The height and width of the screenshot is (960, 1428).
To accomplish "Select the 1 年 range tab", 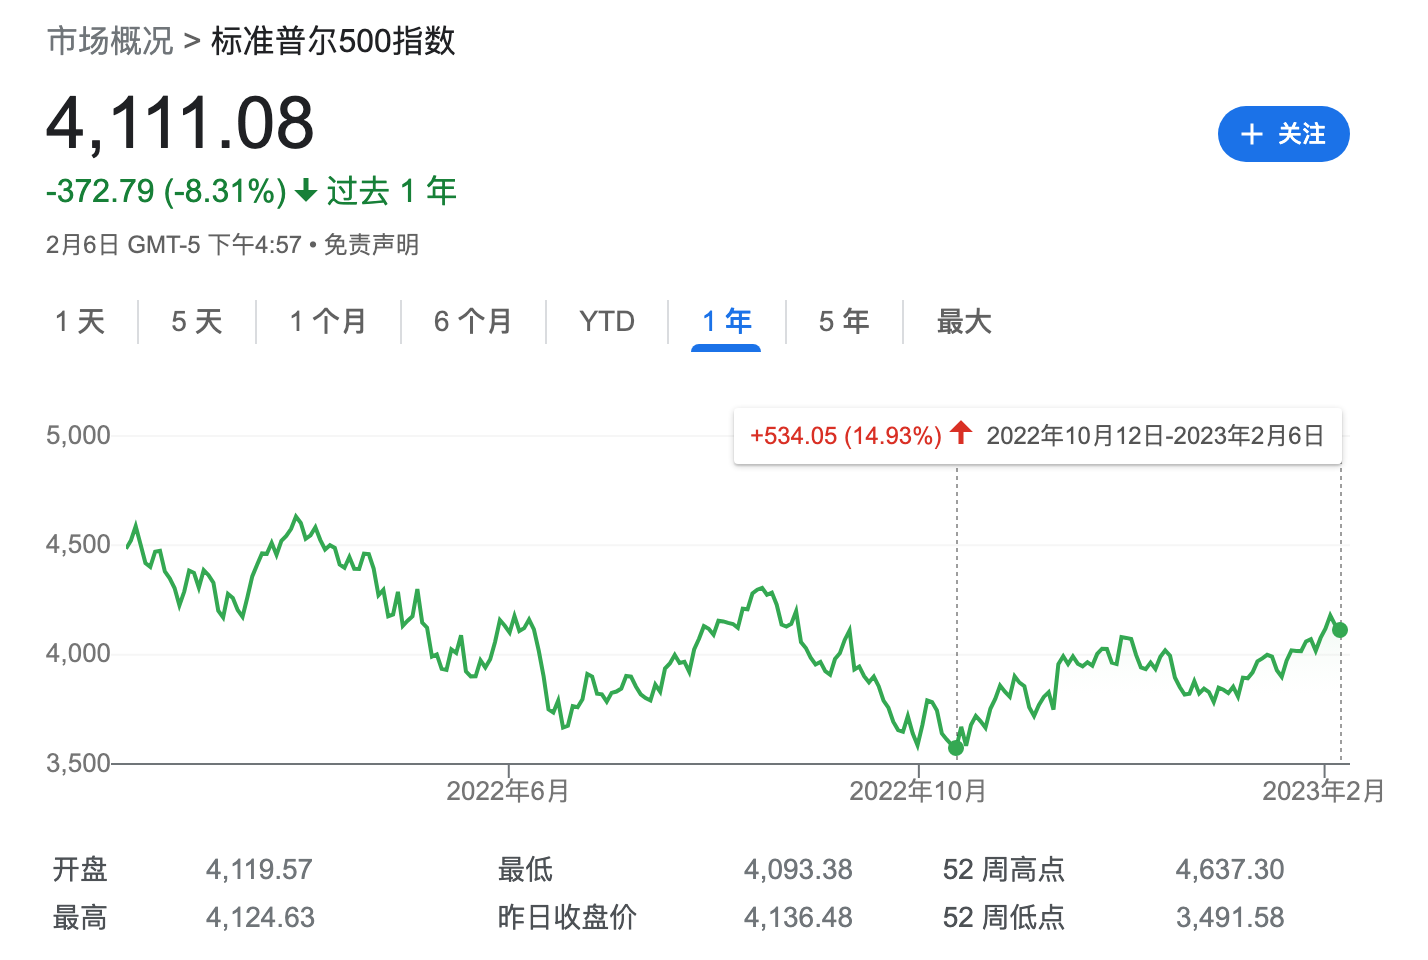I will pos(727,321).
